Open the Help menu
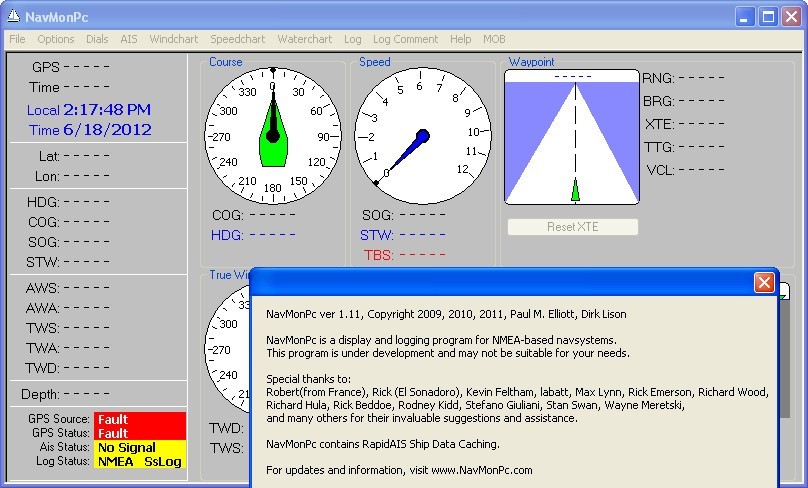 460,39
